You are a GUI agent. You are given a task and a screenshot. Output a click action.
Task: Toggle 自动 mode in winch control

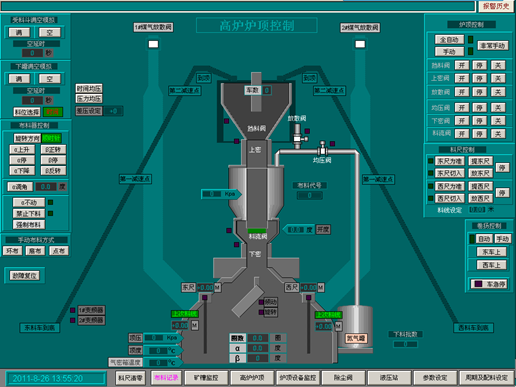click(x=484, y=239)
